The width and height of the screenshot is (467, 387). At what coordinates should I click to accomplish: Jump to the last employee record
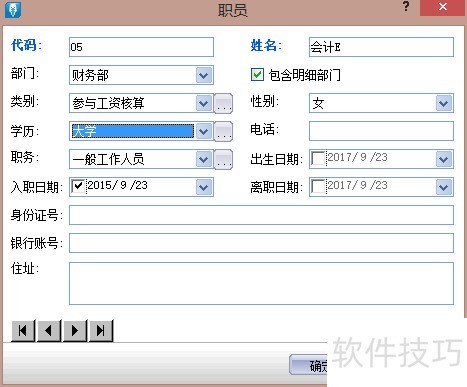click(101, 330)
